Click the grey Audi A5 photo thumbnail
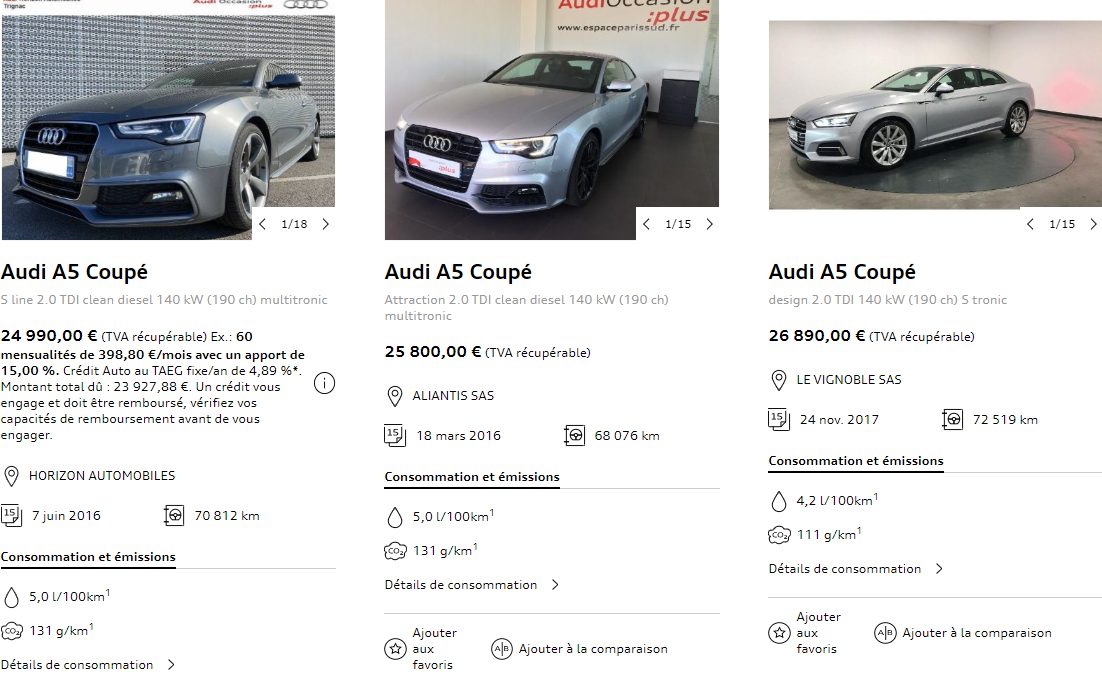This screenshot has width=1102, height=691. [168, 120]
